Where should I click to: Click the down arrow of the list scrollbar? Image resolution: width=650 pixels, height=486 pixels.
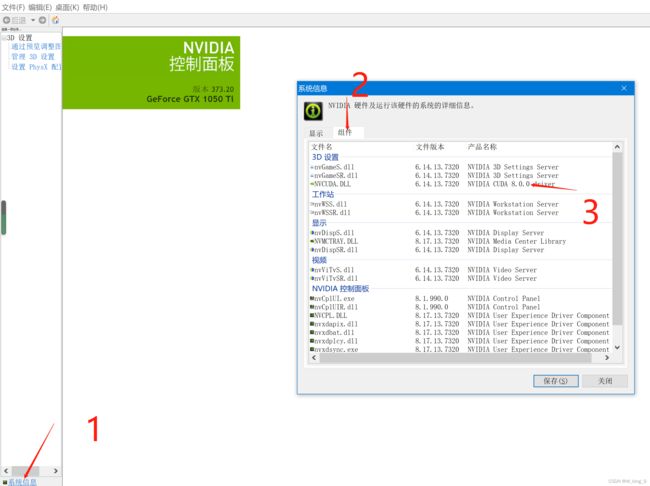(x=617, y=347)
